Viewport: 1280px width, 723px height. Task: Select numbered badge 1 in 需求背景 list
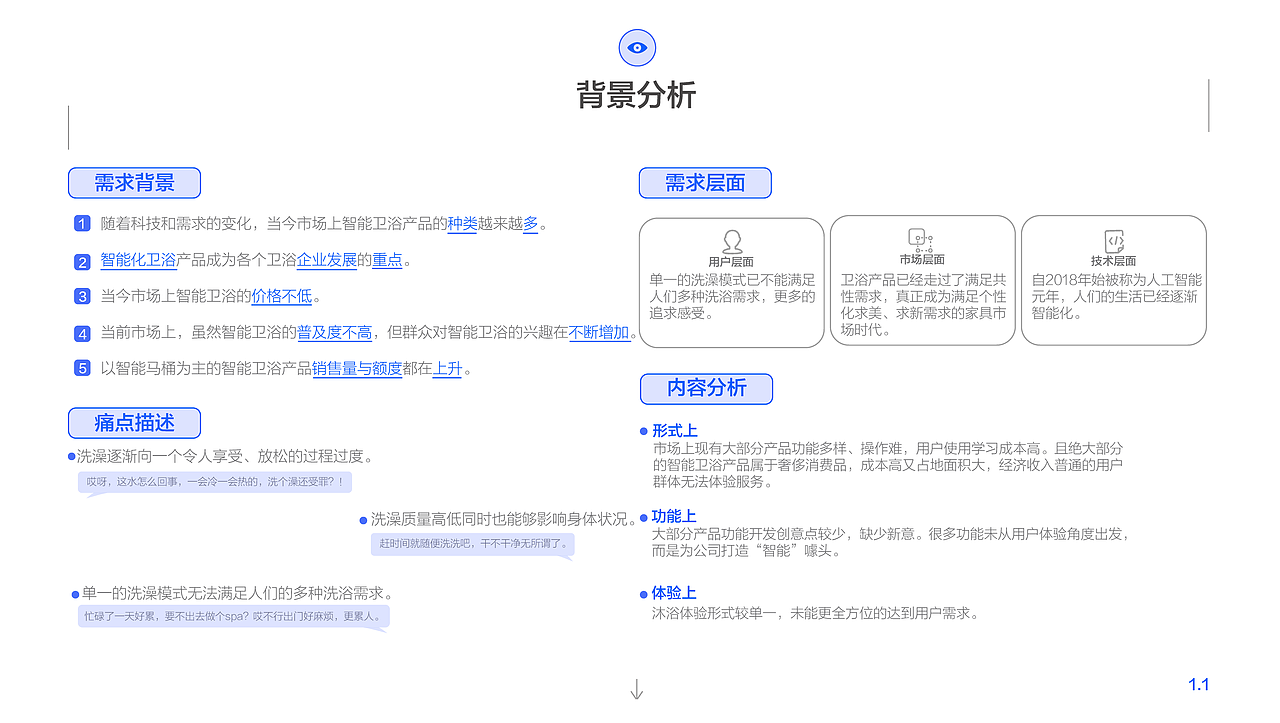[x=81, y=223]
